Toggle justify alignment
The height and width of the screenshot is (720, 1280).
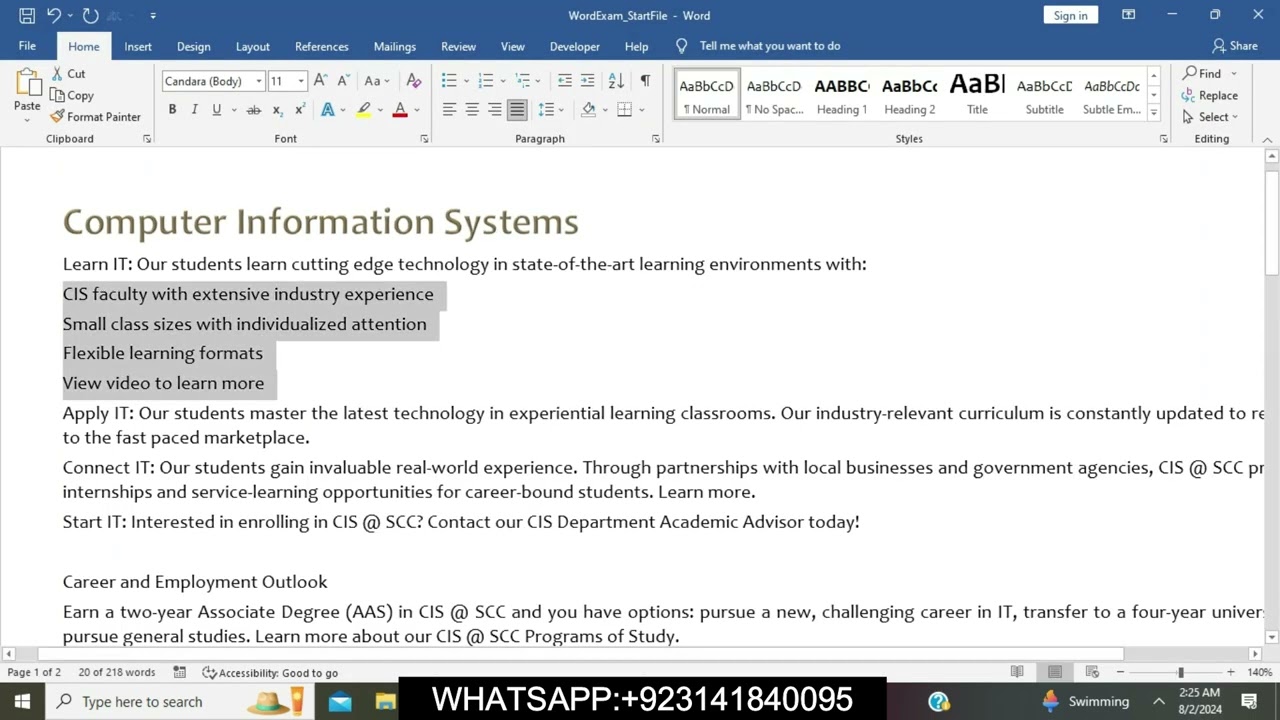[x=517, y=110]
